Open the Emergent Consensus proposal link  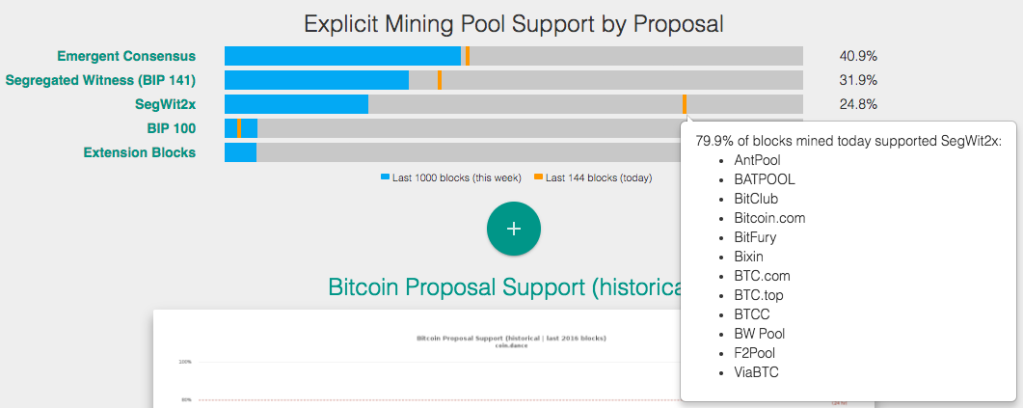126,56
